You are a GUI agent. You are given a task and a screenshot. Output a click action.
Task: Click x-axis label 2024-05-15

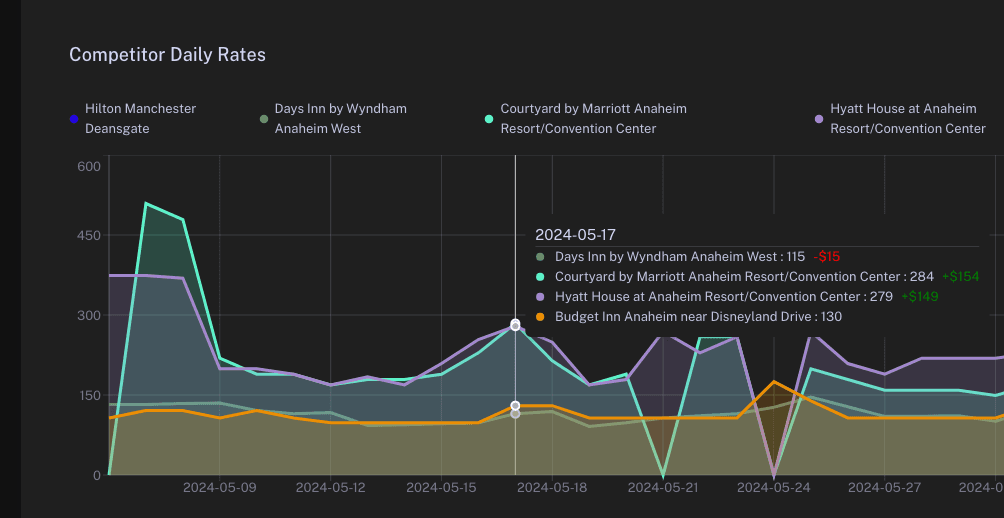pos(441,488)
